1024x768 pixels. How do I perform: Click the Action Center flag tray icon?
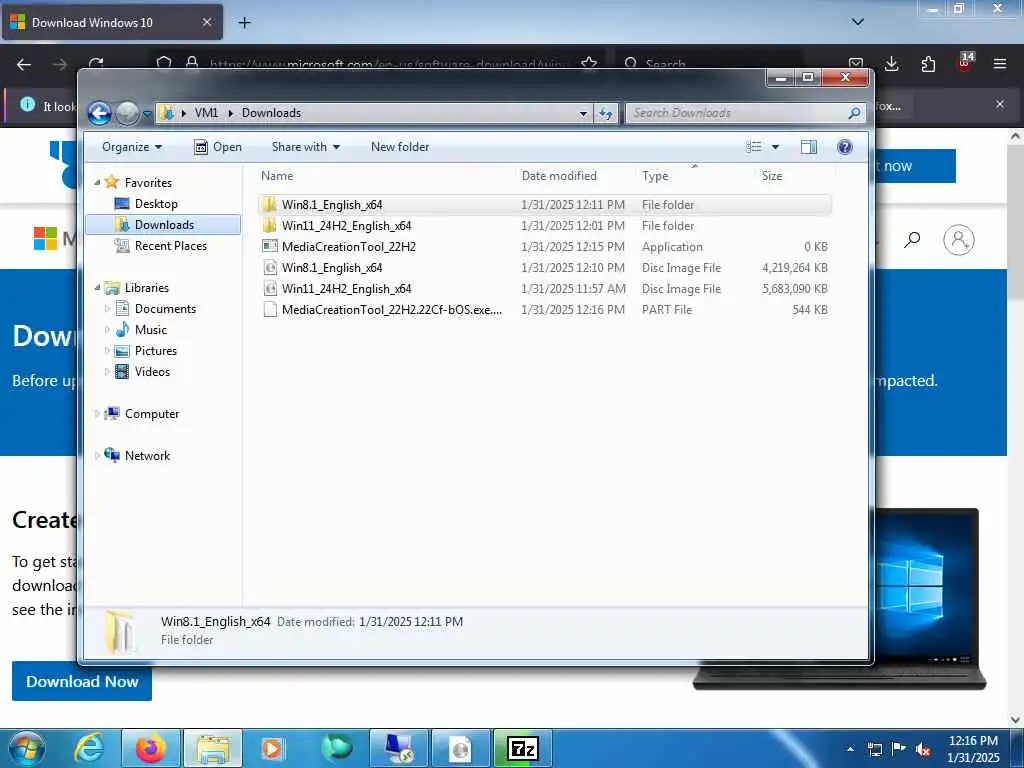coord(898,749)
